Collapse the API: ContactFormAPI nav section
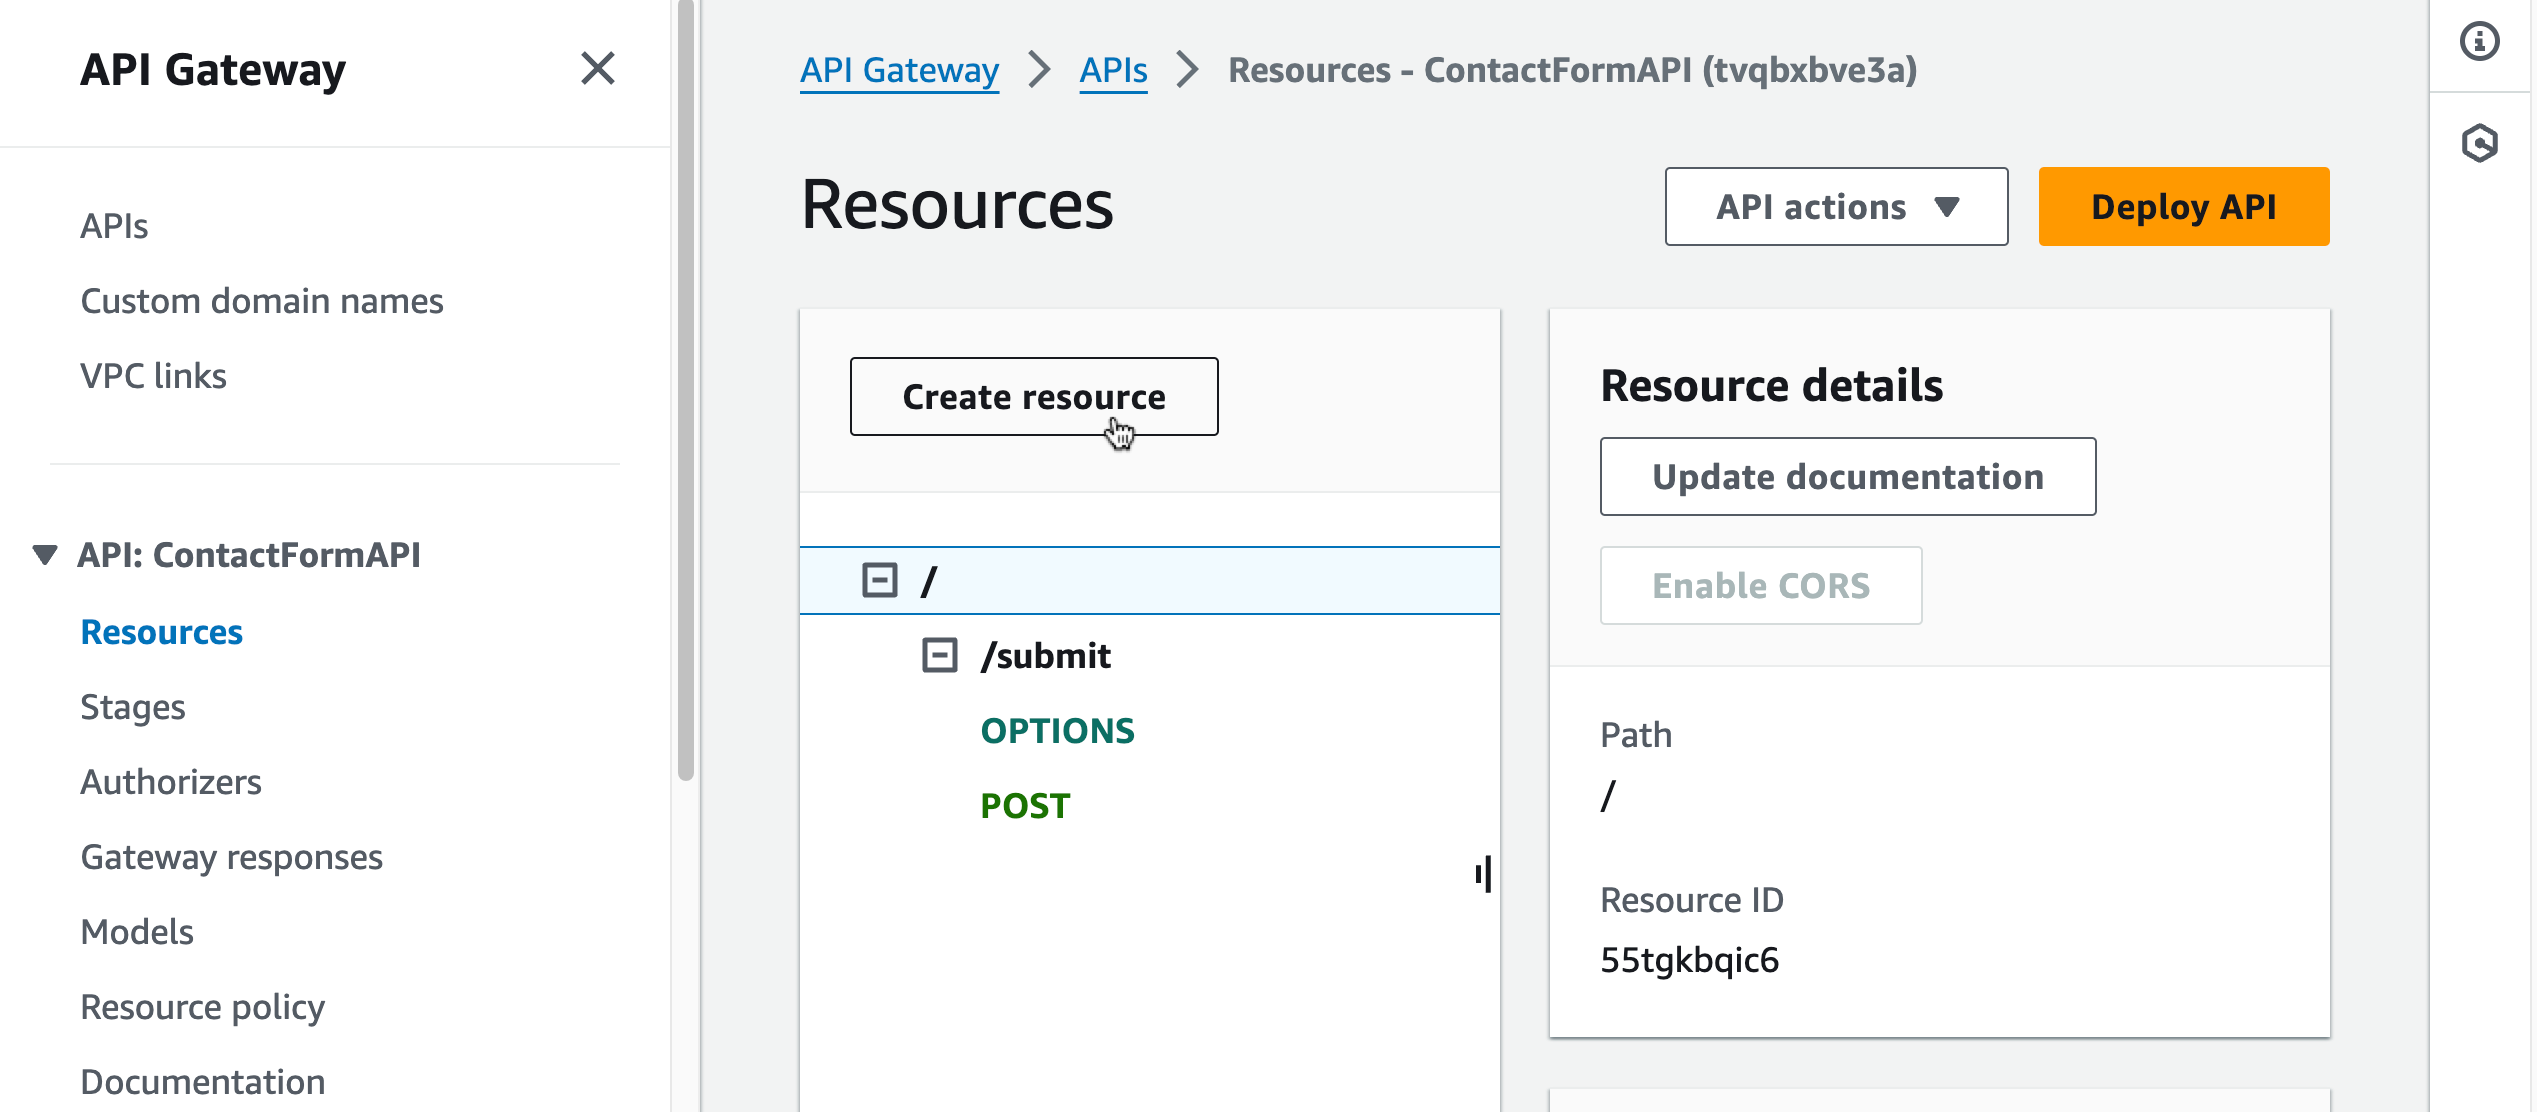Screen dimensions: 2537x1112 [44, 555]
